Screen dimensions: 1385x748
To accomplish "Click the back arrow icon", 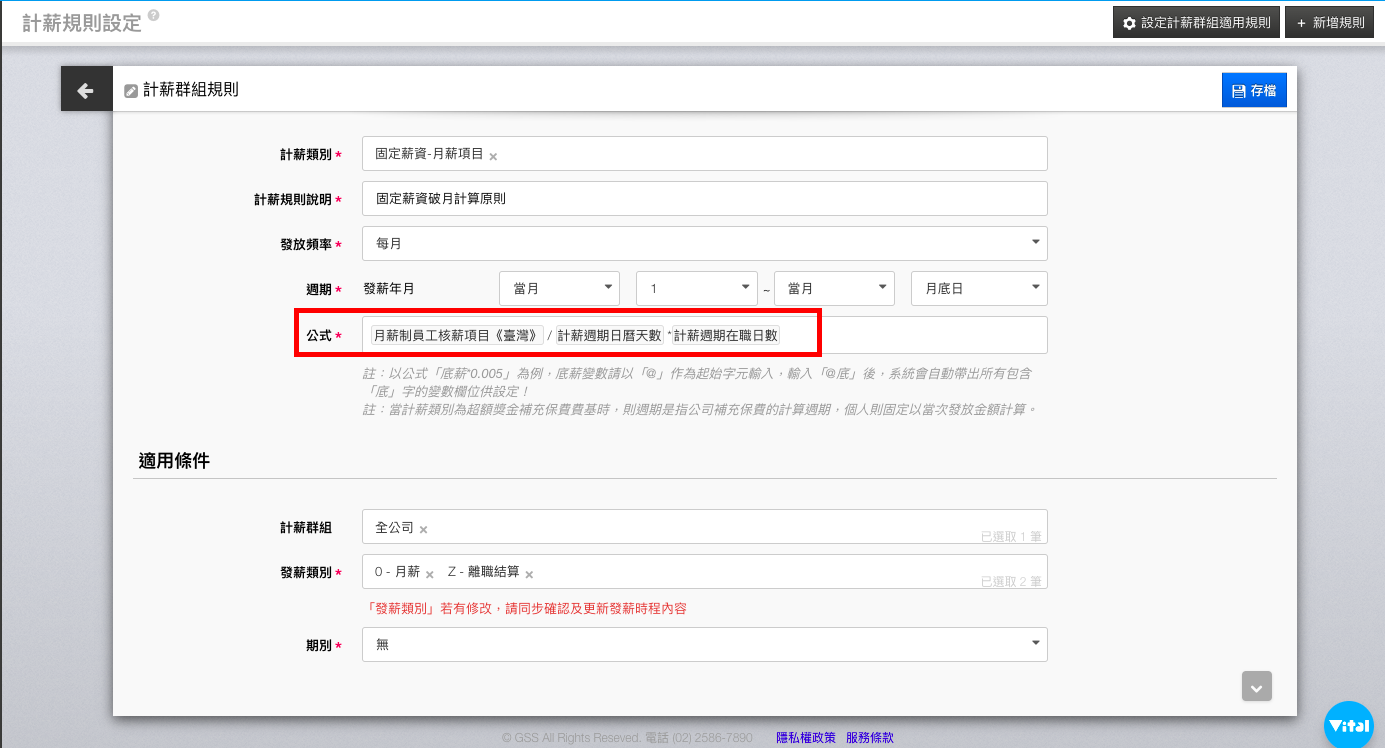I will point(86,91).
